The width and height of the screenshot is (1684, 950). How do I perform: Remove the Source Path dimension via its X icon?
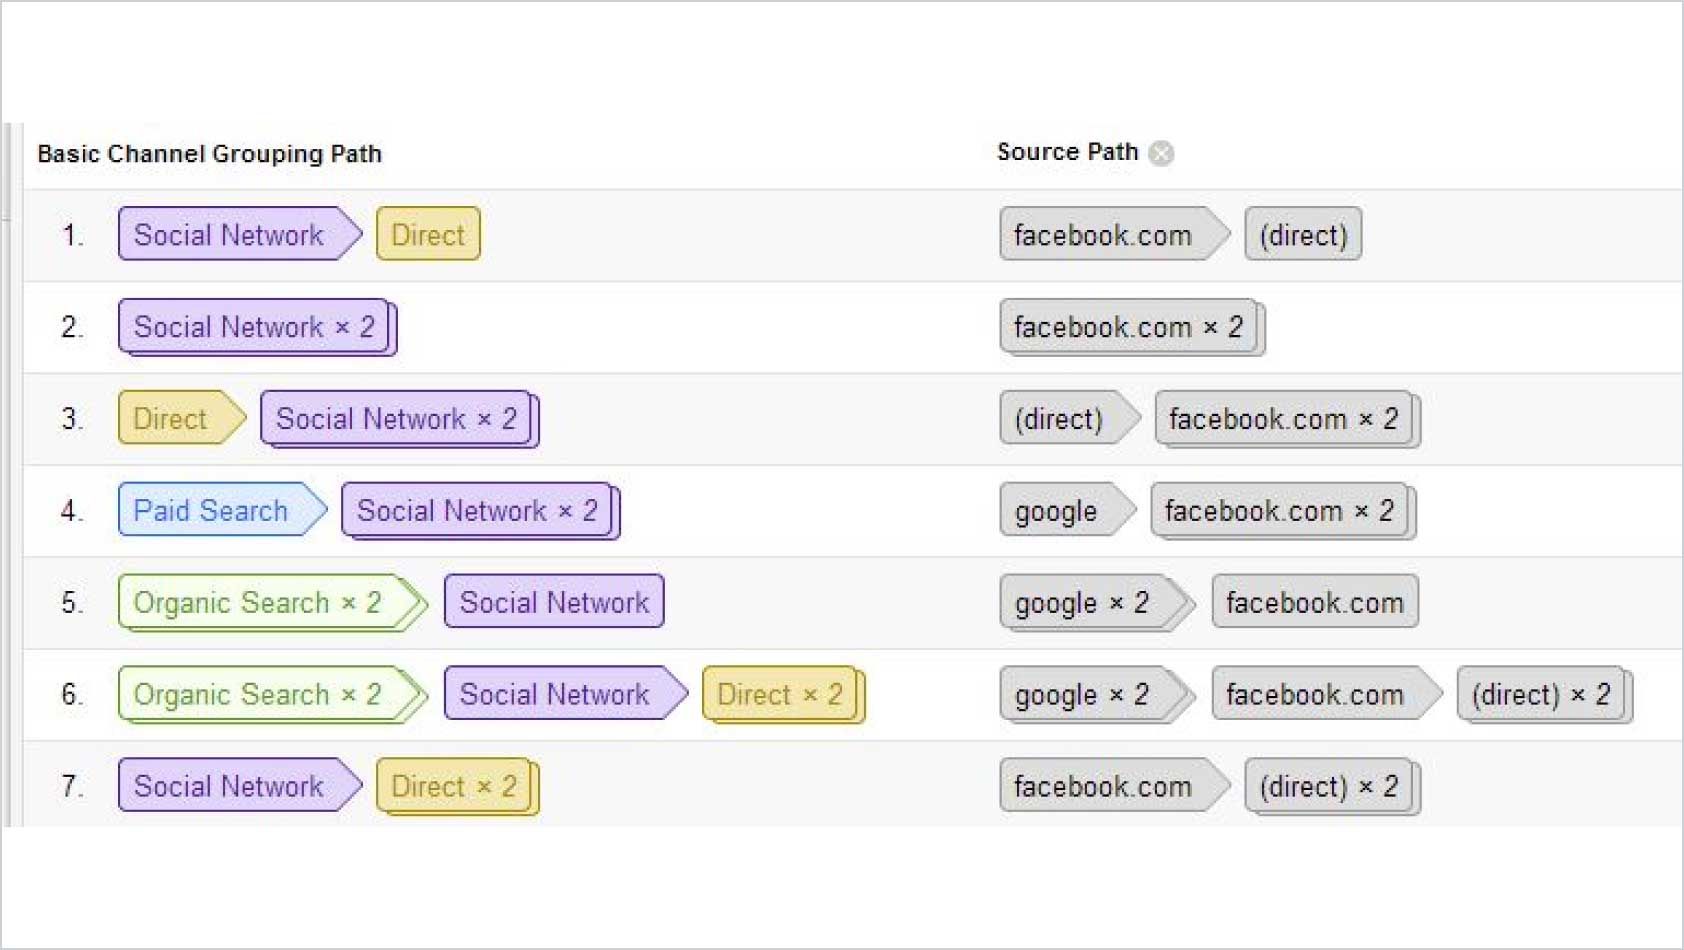1162,152
